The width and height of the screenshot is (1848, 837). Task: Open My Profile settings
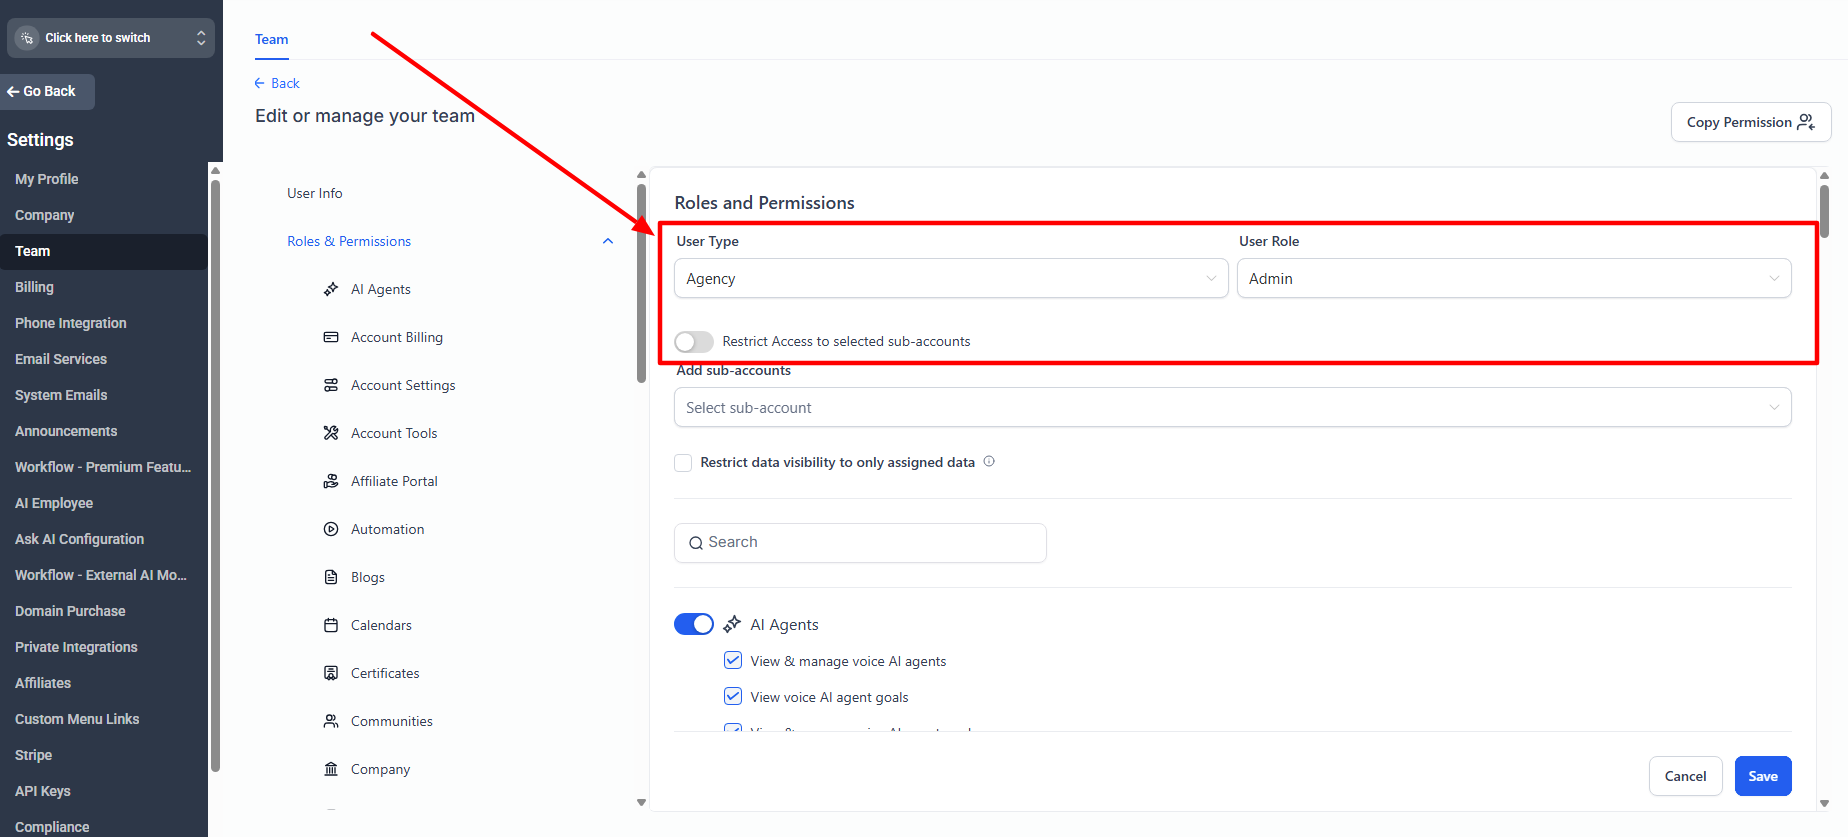point(47,179)
